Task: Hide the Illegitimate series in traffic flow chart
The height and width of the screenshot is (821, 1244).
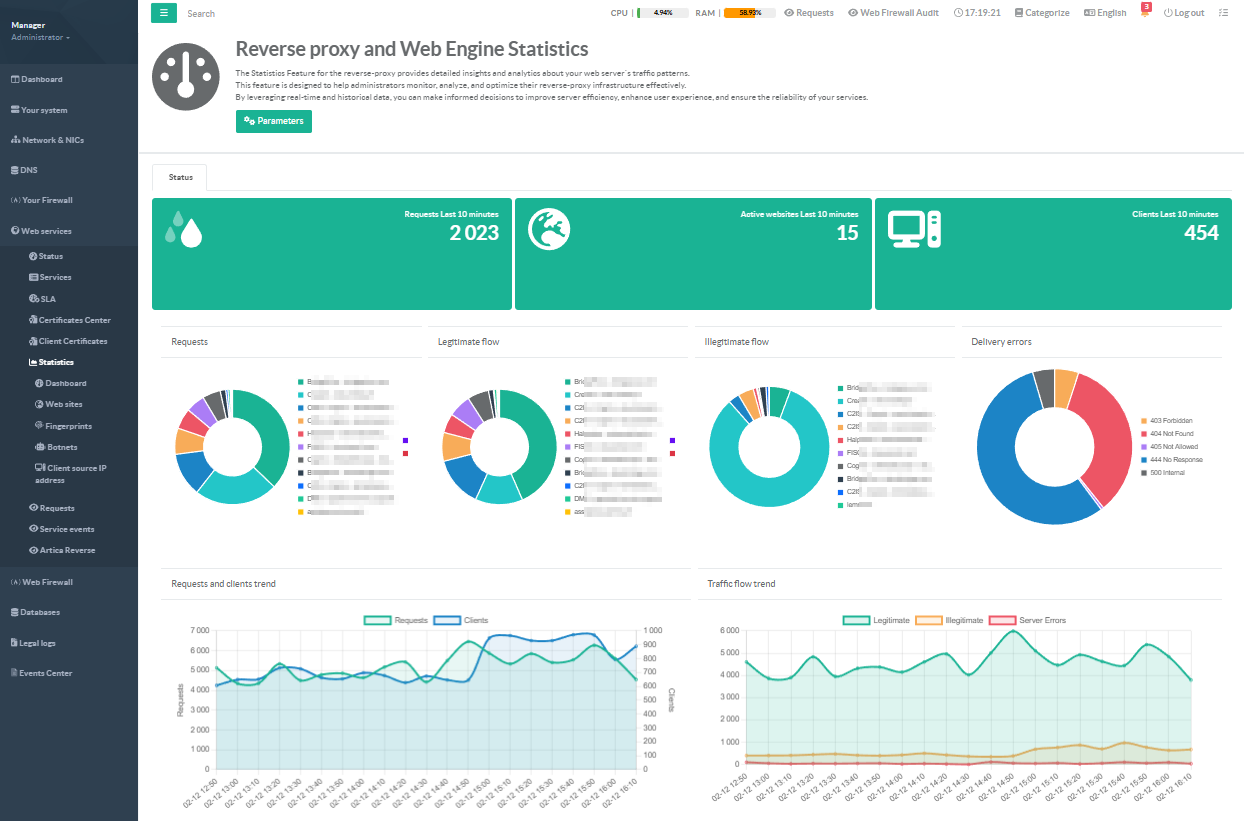Action: click(x=949, y=620)
